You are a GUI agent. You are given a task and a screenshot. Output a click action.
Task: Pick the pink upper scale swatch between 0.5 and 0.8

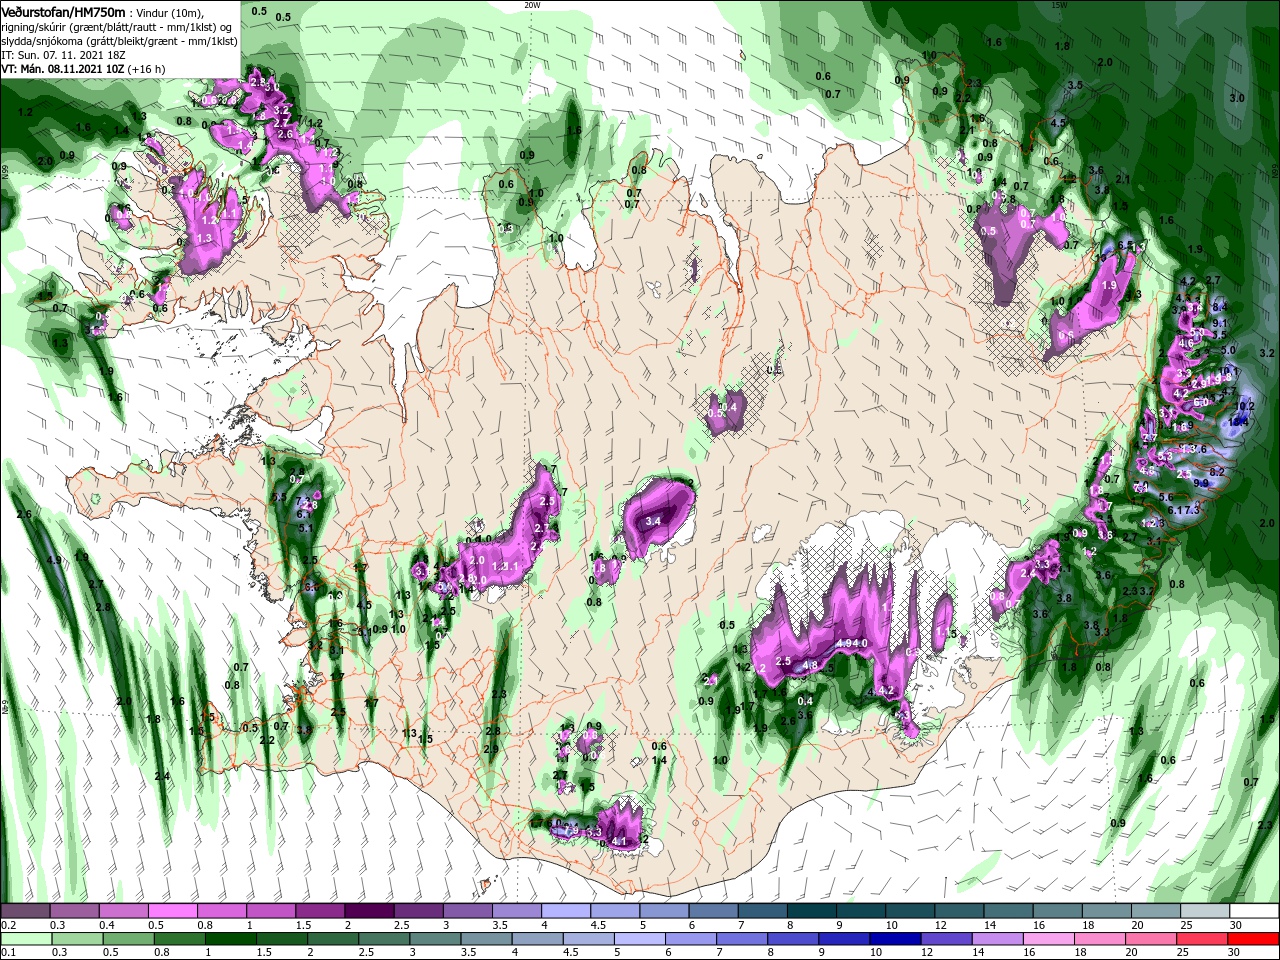173,910
